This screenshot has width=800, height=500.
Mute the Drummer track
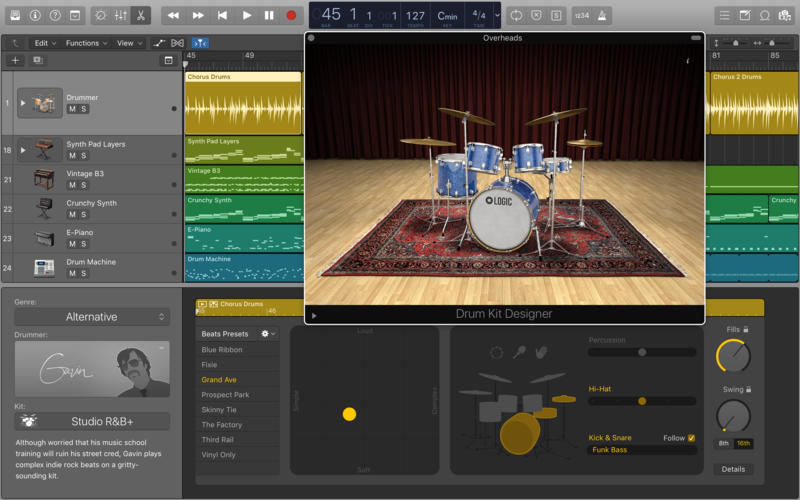(72, 109)
